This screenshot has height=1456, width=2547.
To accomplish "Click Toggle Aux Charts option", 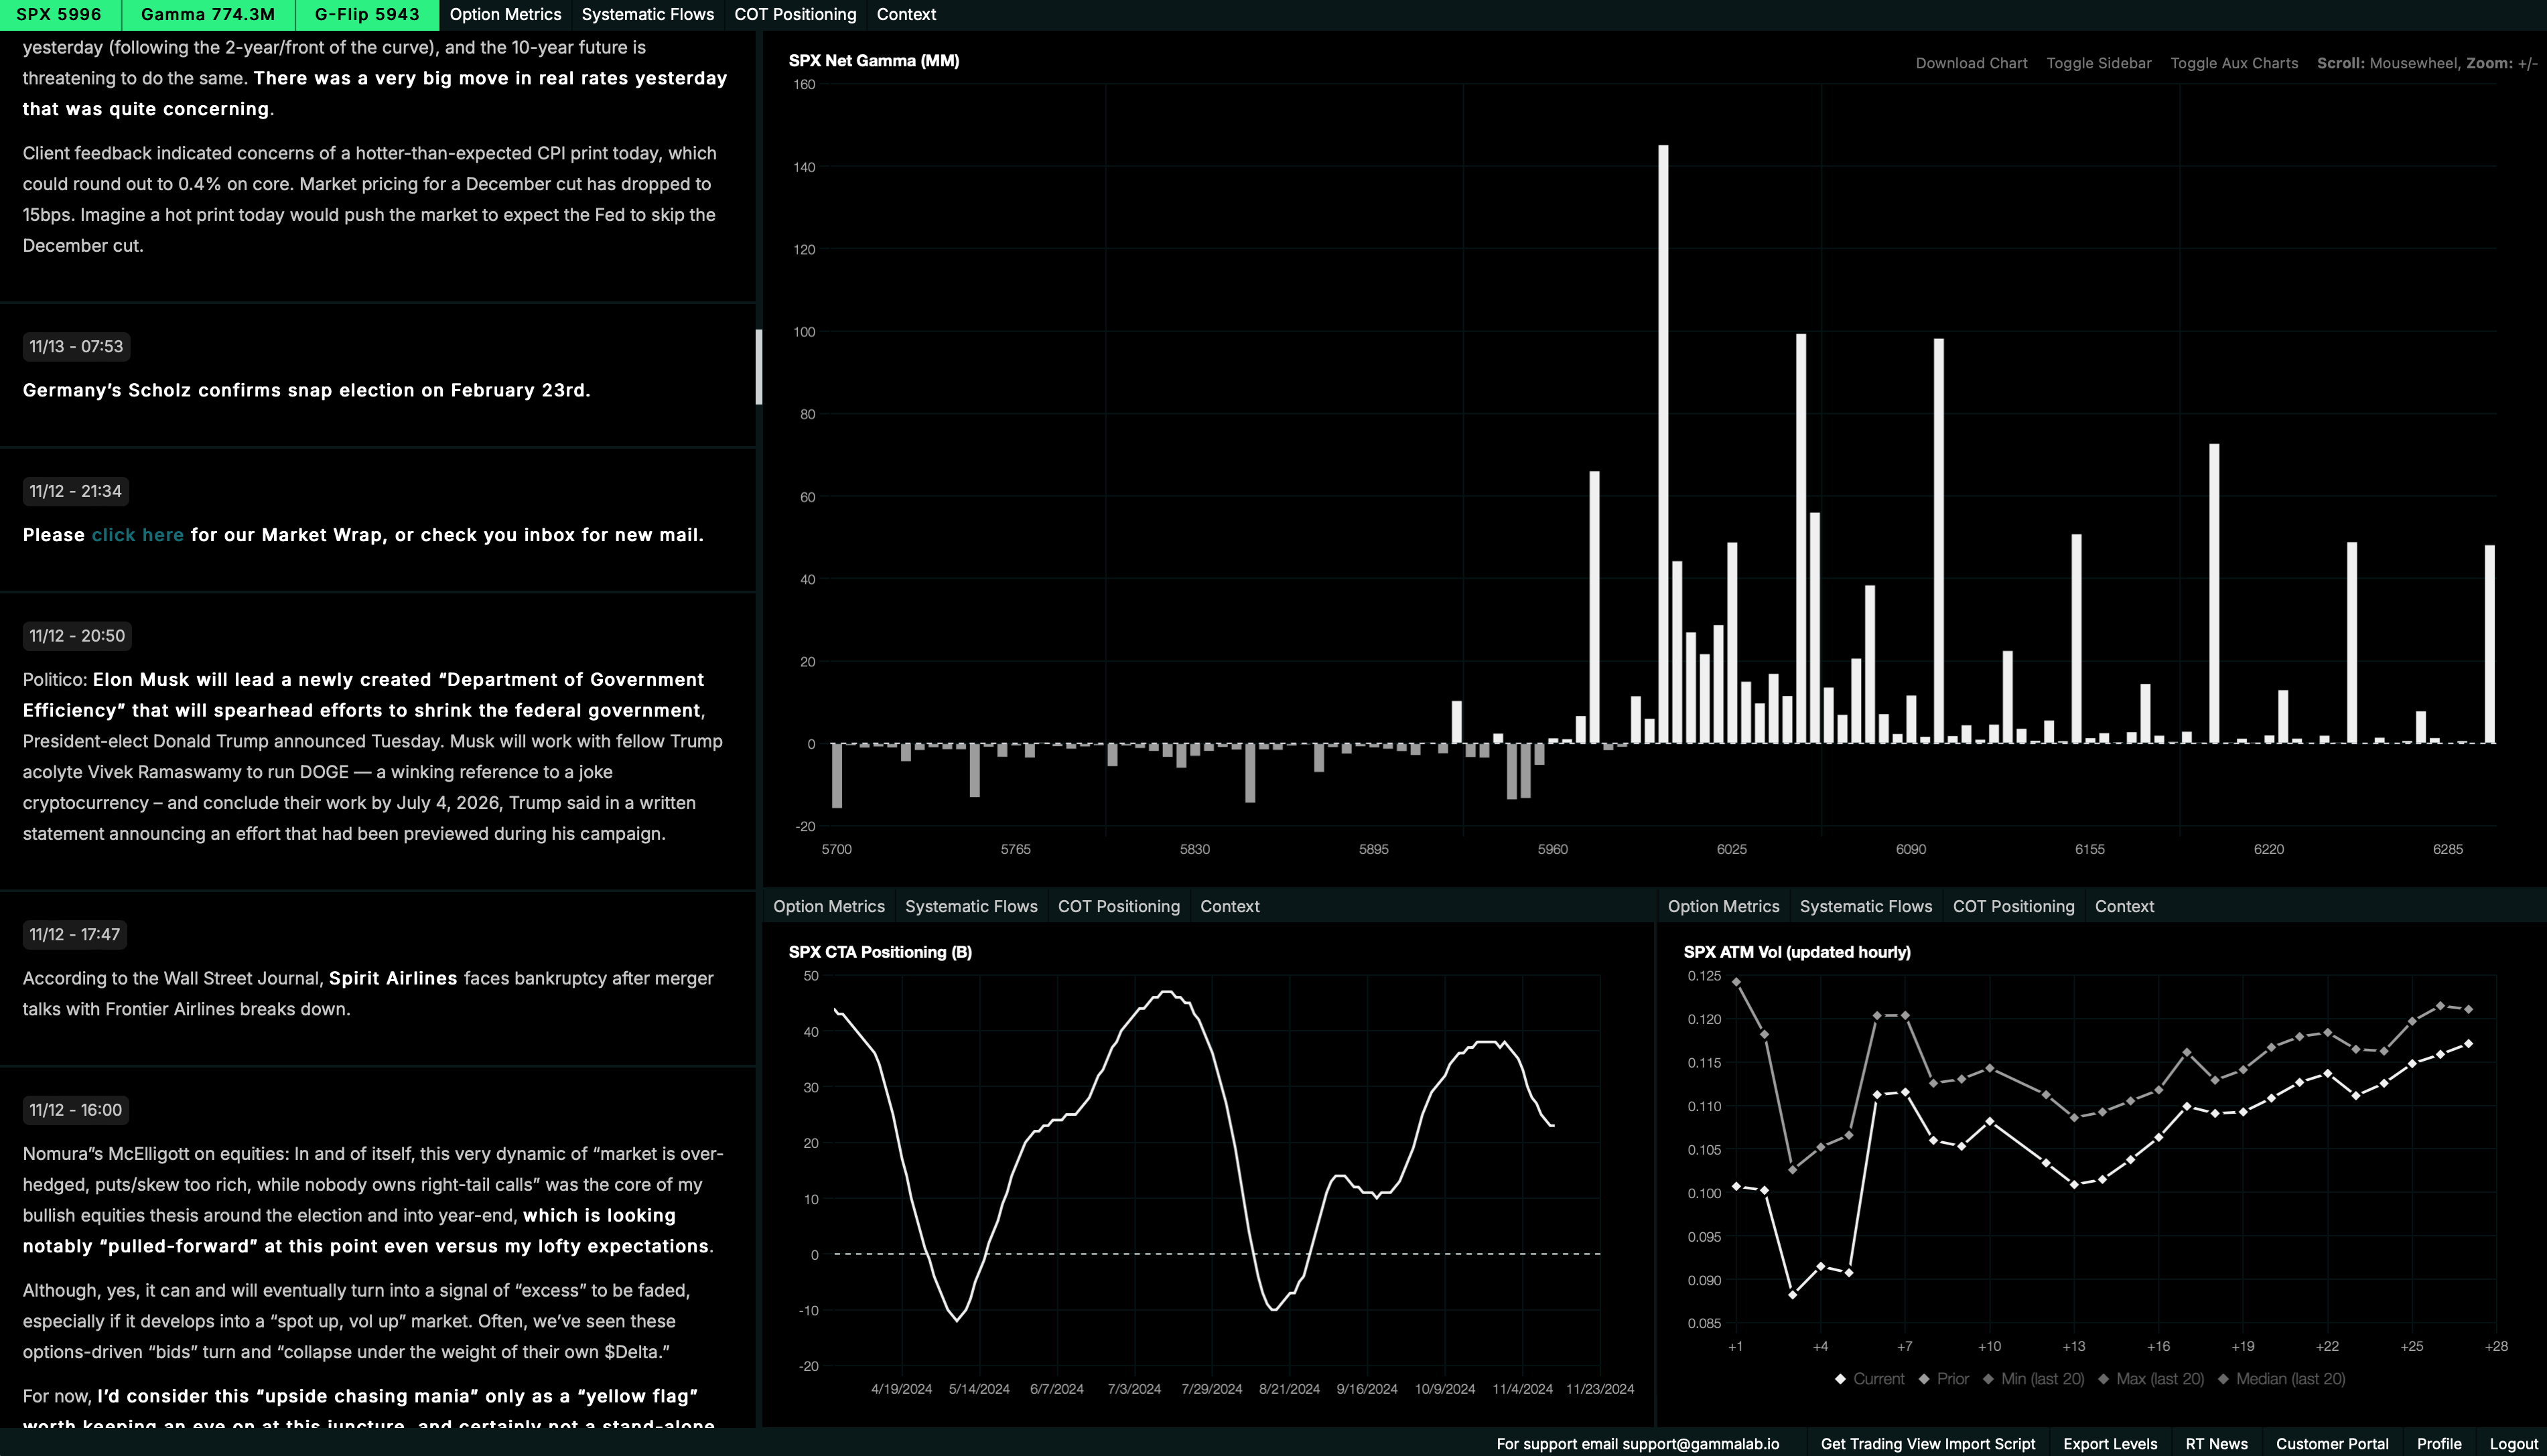I will [x=2233, y=63].
